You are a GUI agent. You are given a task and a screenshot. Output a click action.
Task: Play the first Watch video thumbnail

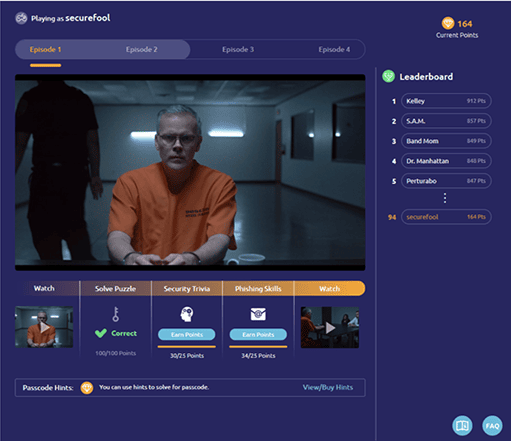point(44,327)
